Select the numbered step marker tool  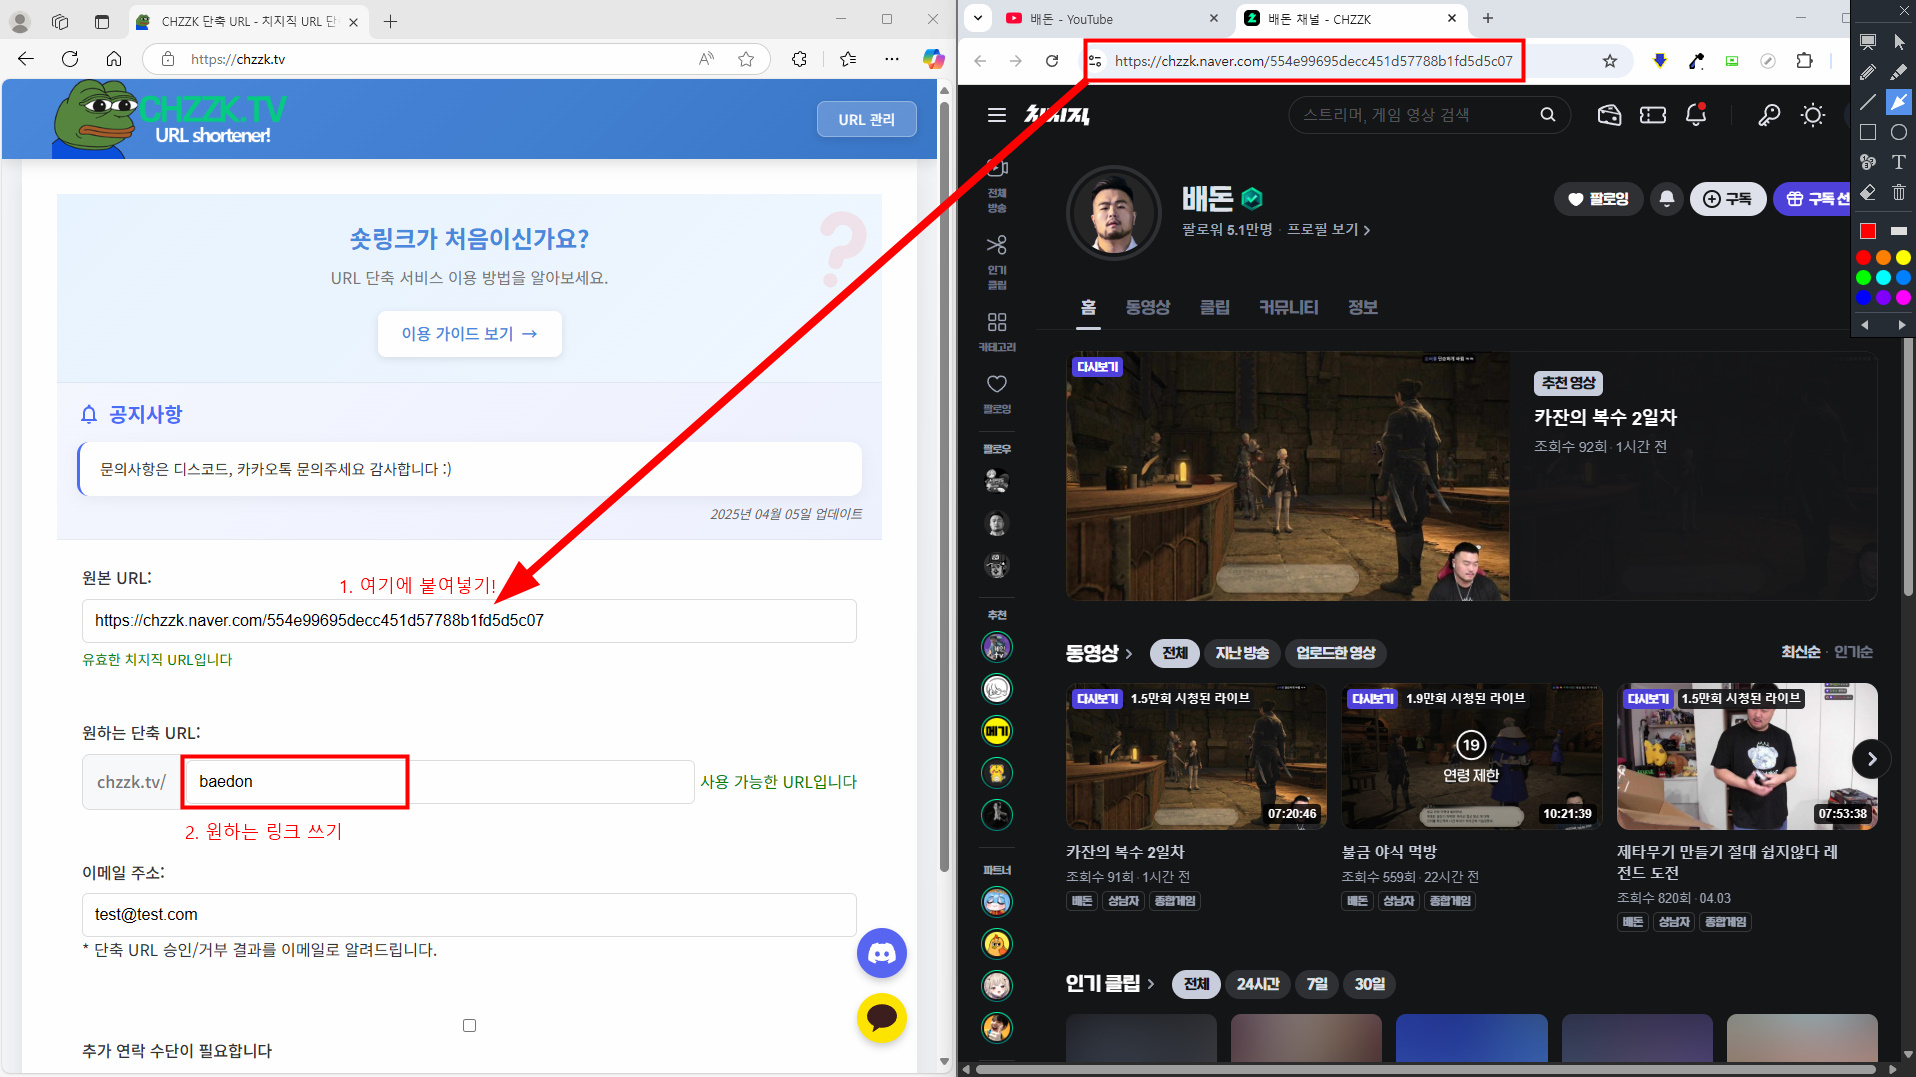1867,162
